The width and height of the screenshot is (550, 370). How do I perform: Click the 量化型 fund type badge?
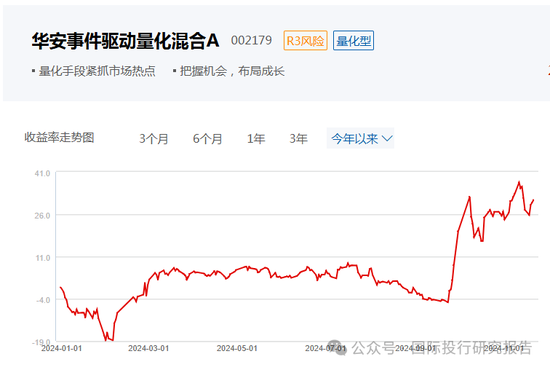pyautogui.click(x=354, y=41)
